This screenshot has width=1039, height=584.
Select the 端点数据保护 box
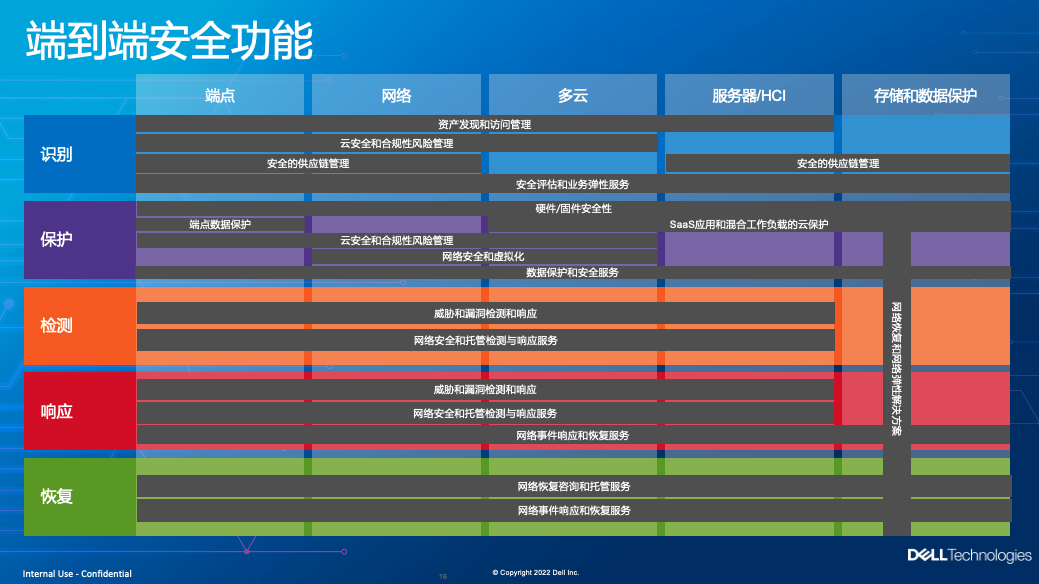pyautogui.click(x=220, y=224)
